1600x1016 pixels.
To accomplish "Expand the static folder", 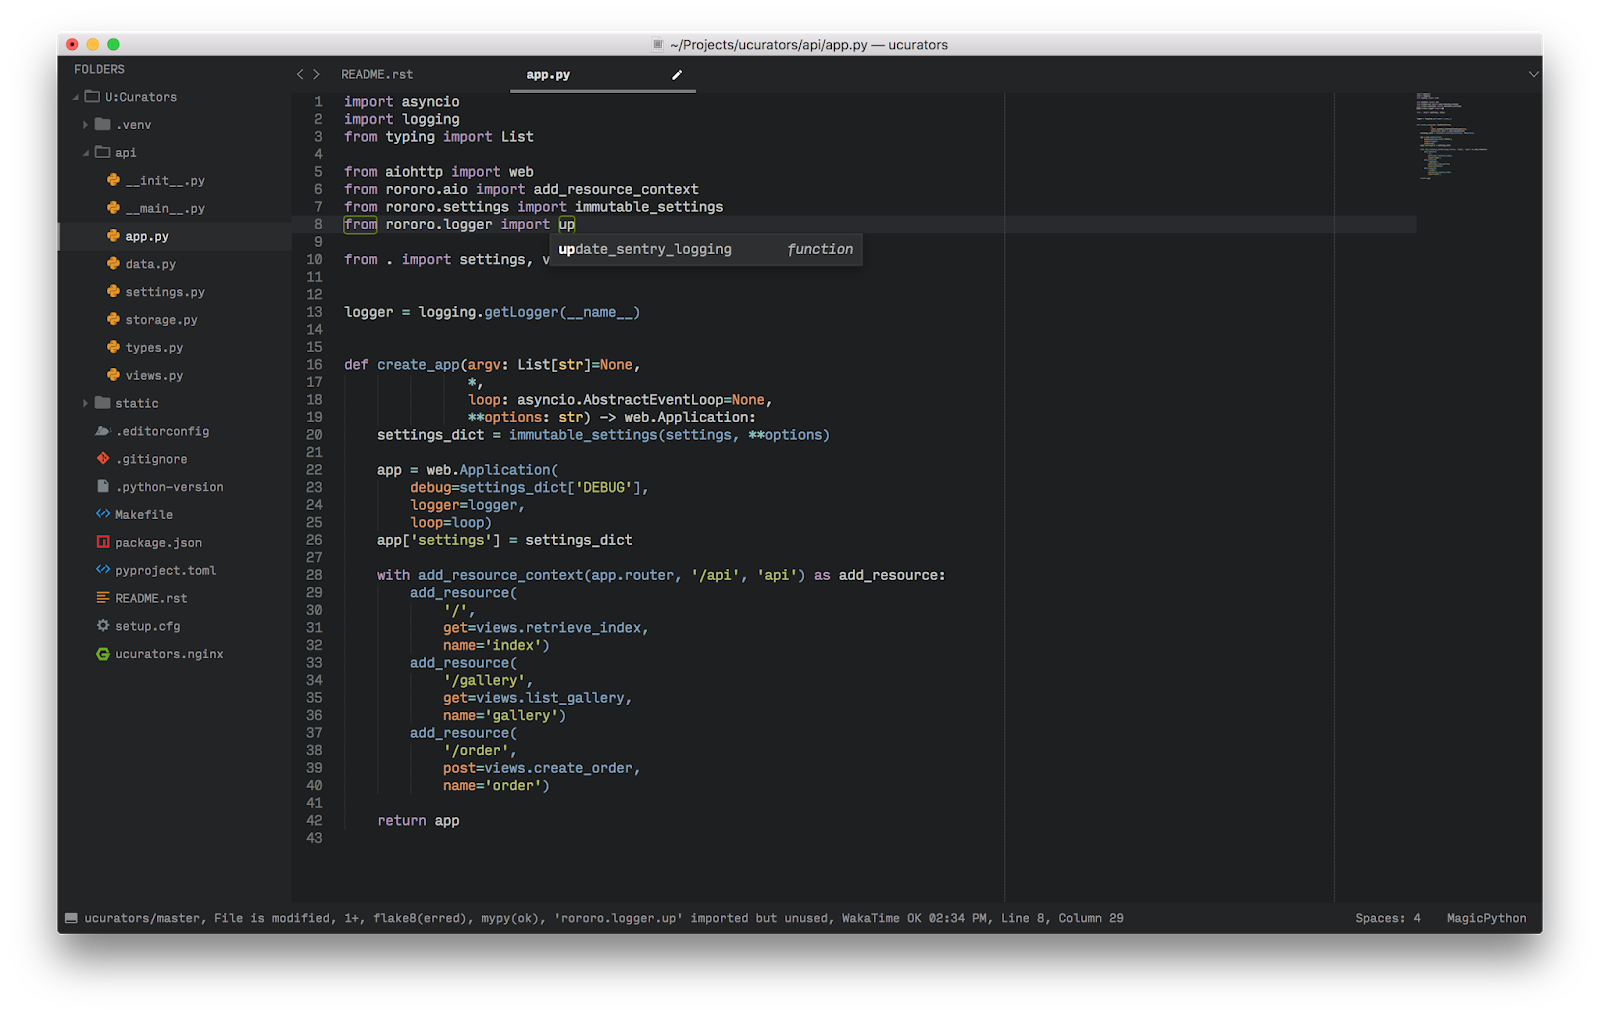I will point(86,403).
